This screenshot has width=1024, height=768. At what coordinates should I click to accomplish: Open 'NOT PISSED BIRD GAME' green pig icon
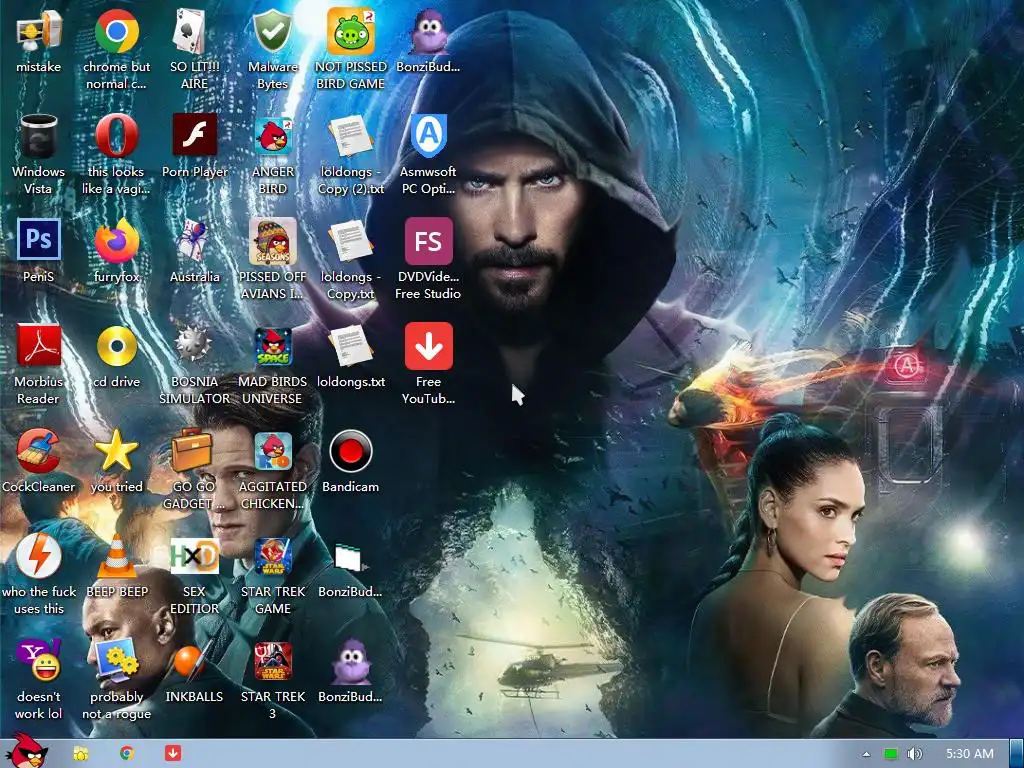pos(351,31)
